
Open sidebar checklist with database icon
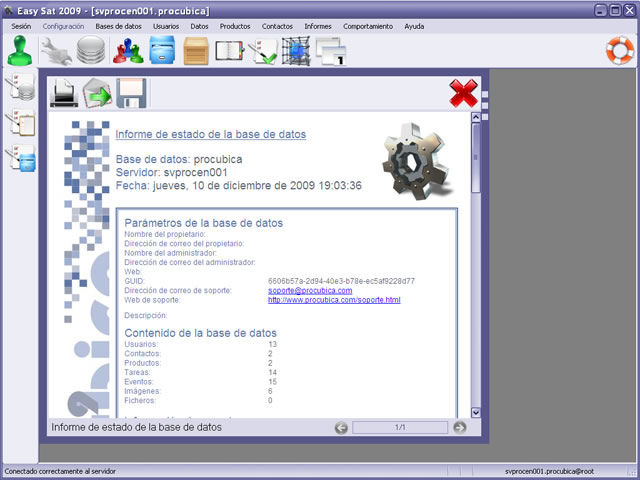(x=20, y=87)
